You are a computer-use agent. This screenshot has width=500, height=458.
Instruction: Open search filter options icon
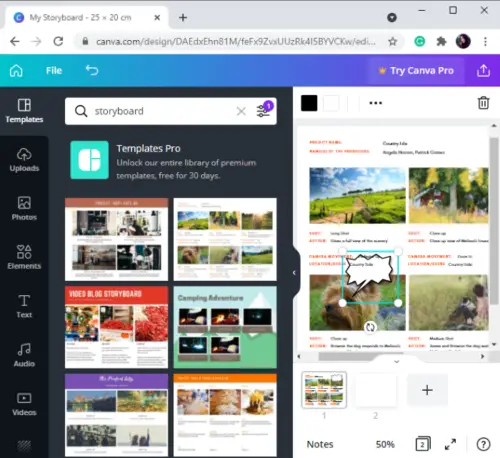coord(264,111)
